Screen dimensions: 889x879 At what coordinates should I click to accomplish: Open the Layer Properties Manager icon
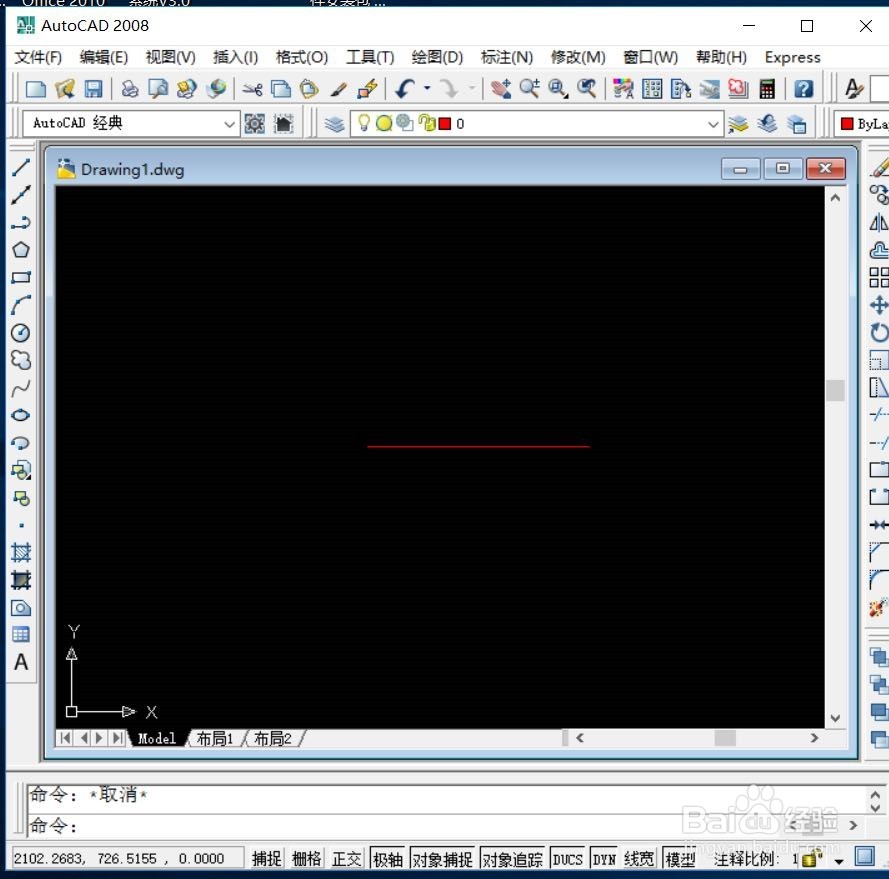[335, 124]
